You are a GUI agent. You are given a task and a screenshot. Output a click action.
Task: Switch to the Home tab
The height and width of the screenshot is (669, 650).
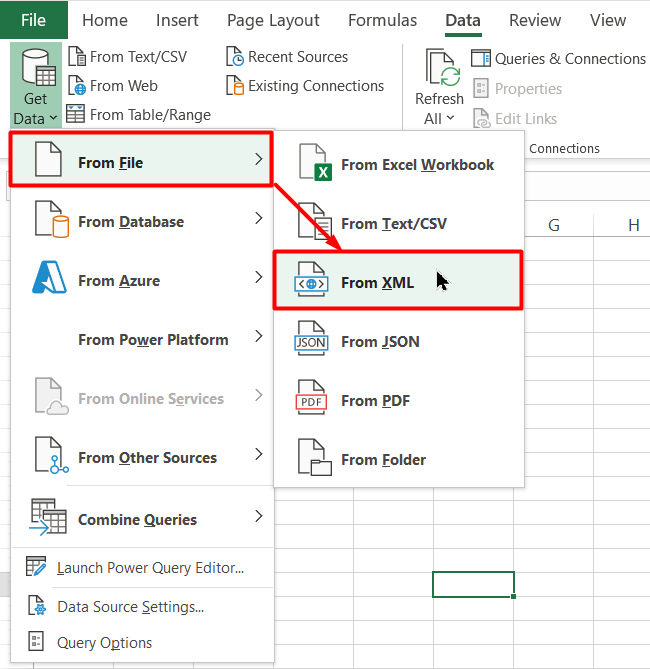coord(105,20)
